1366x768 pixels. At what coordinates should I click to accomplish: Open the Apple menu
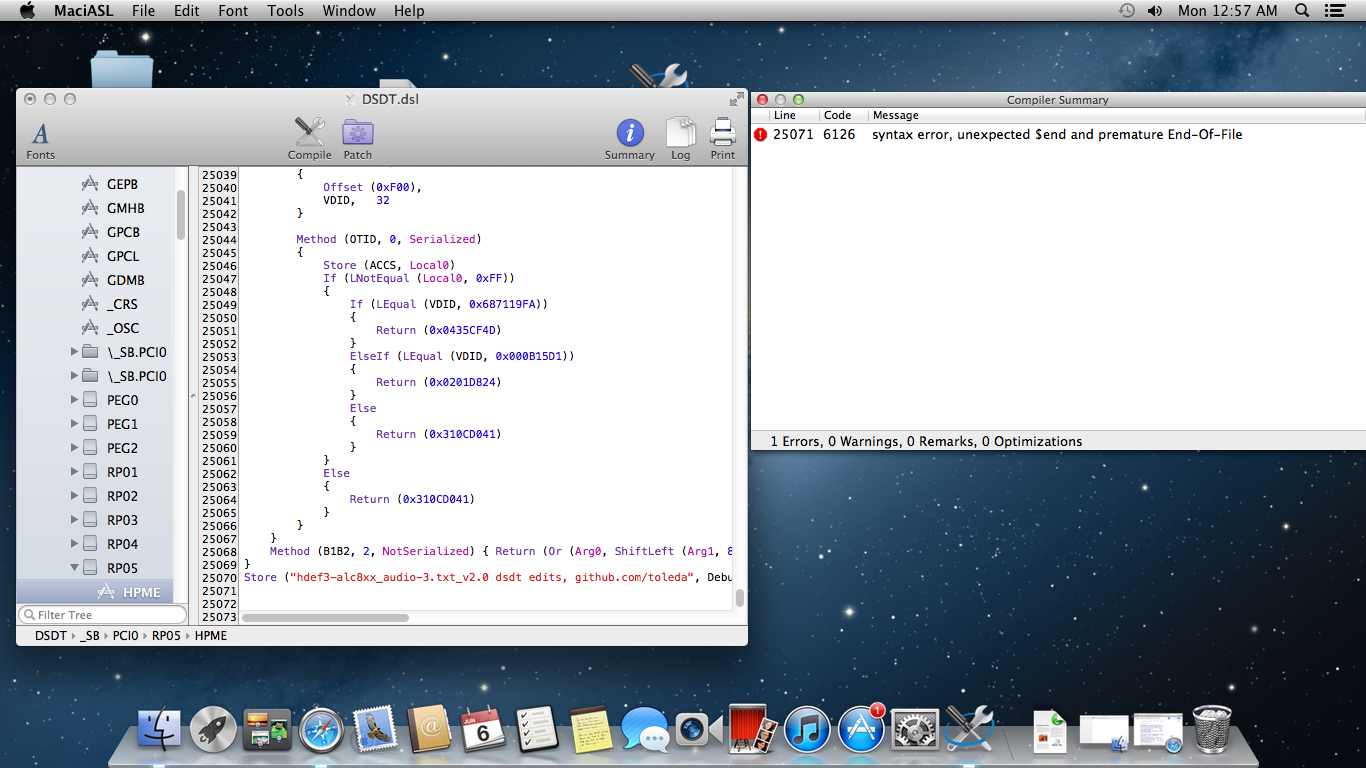(27, 11)
